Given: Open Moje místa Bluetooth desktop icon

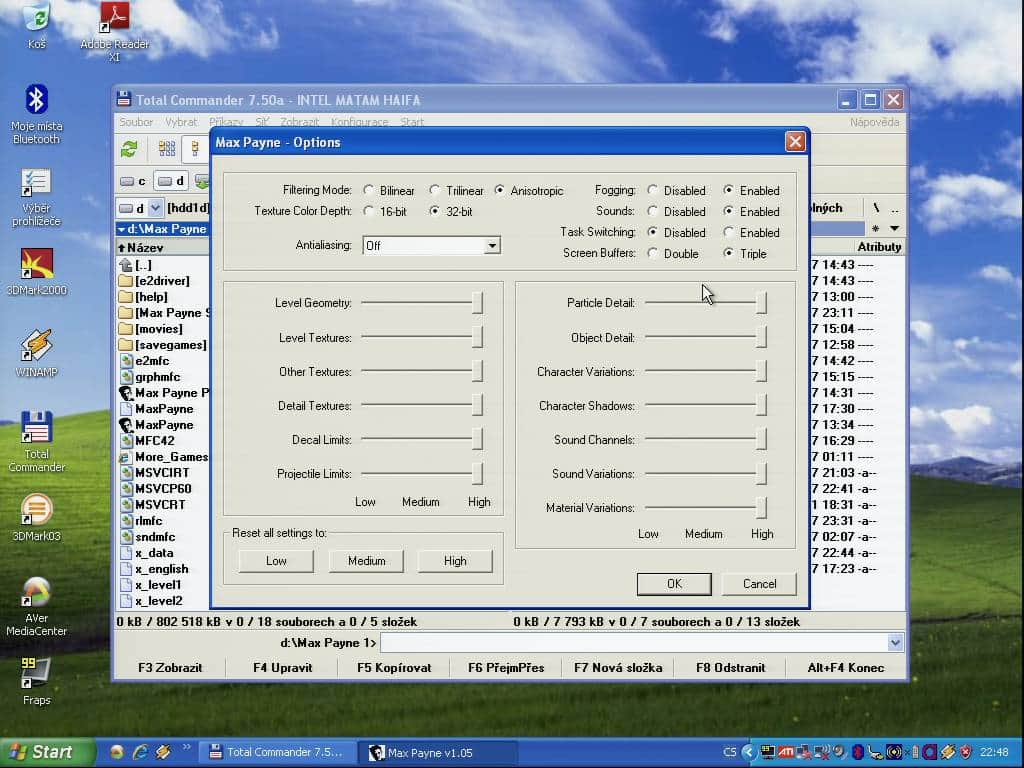Looking at the screenshot, I should (36, 114).
